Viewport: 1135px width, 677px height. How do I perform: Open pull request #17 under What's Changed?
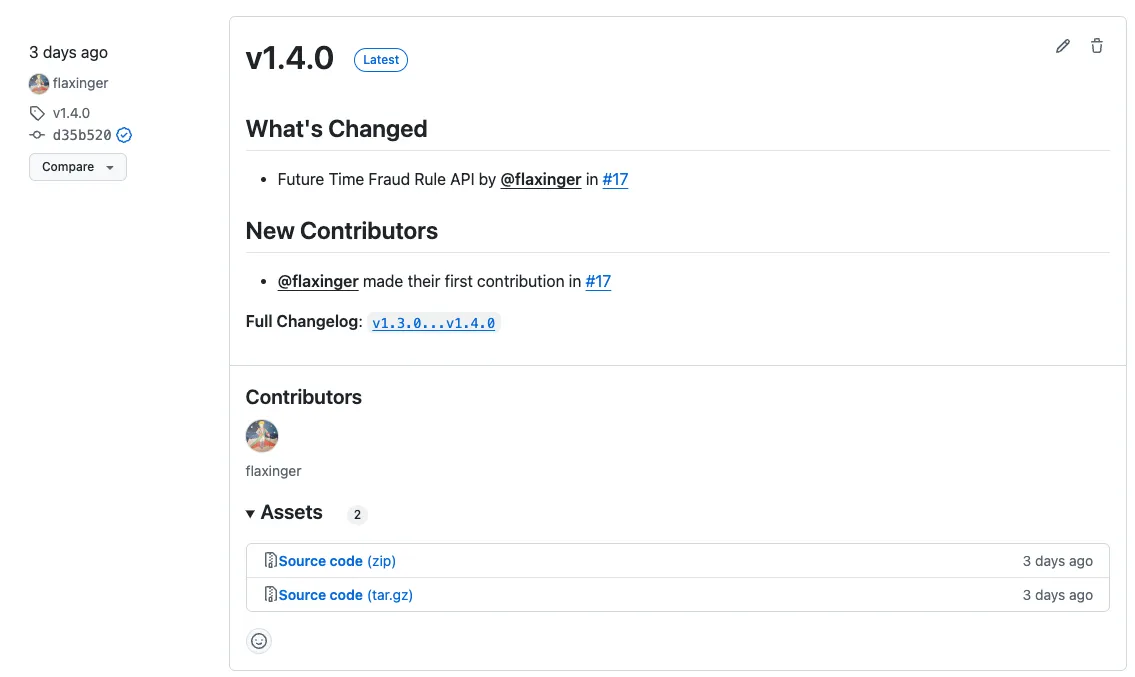[615, 180]
